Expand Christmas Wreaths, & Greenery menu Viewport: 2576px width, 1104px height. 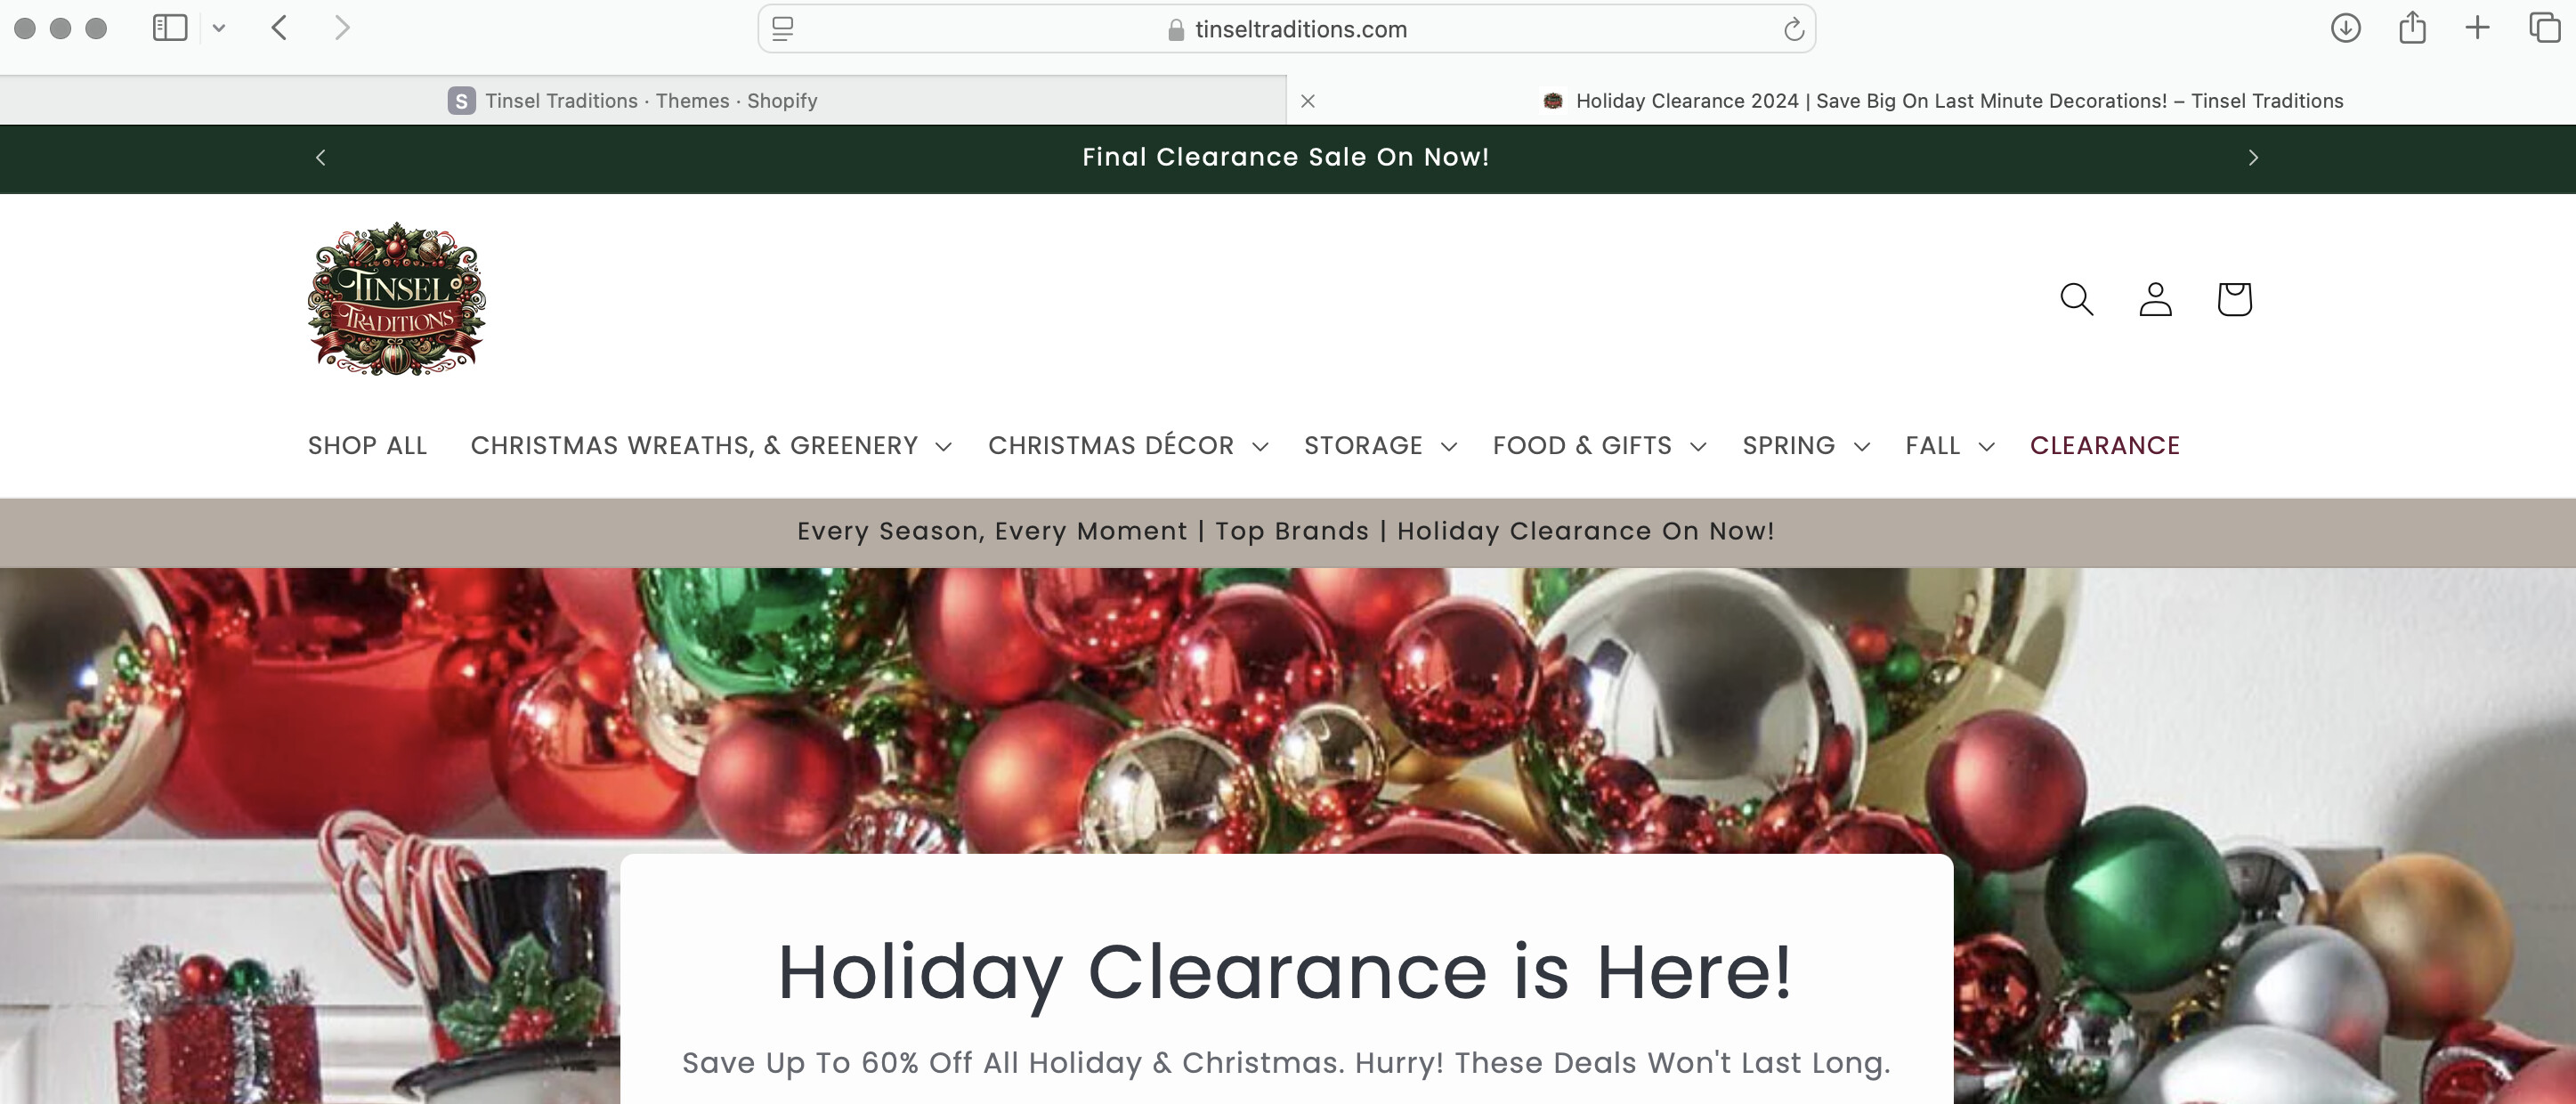coord(711,446)
